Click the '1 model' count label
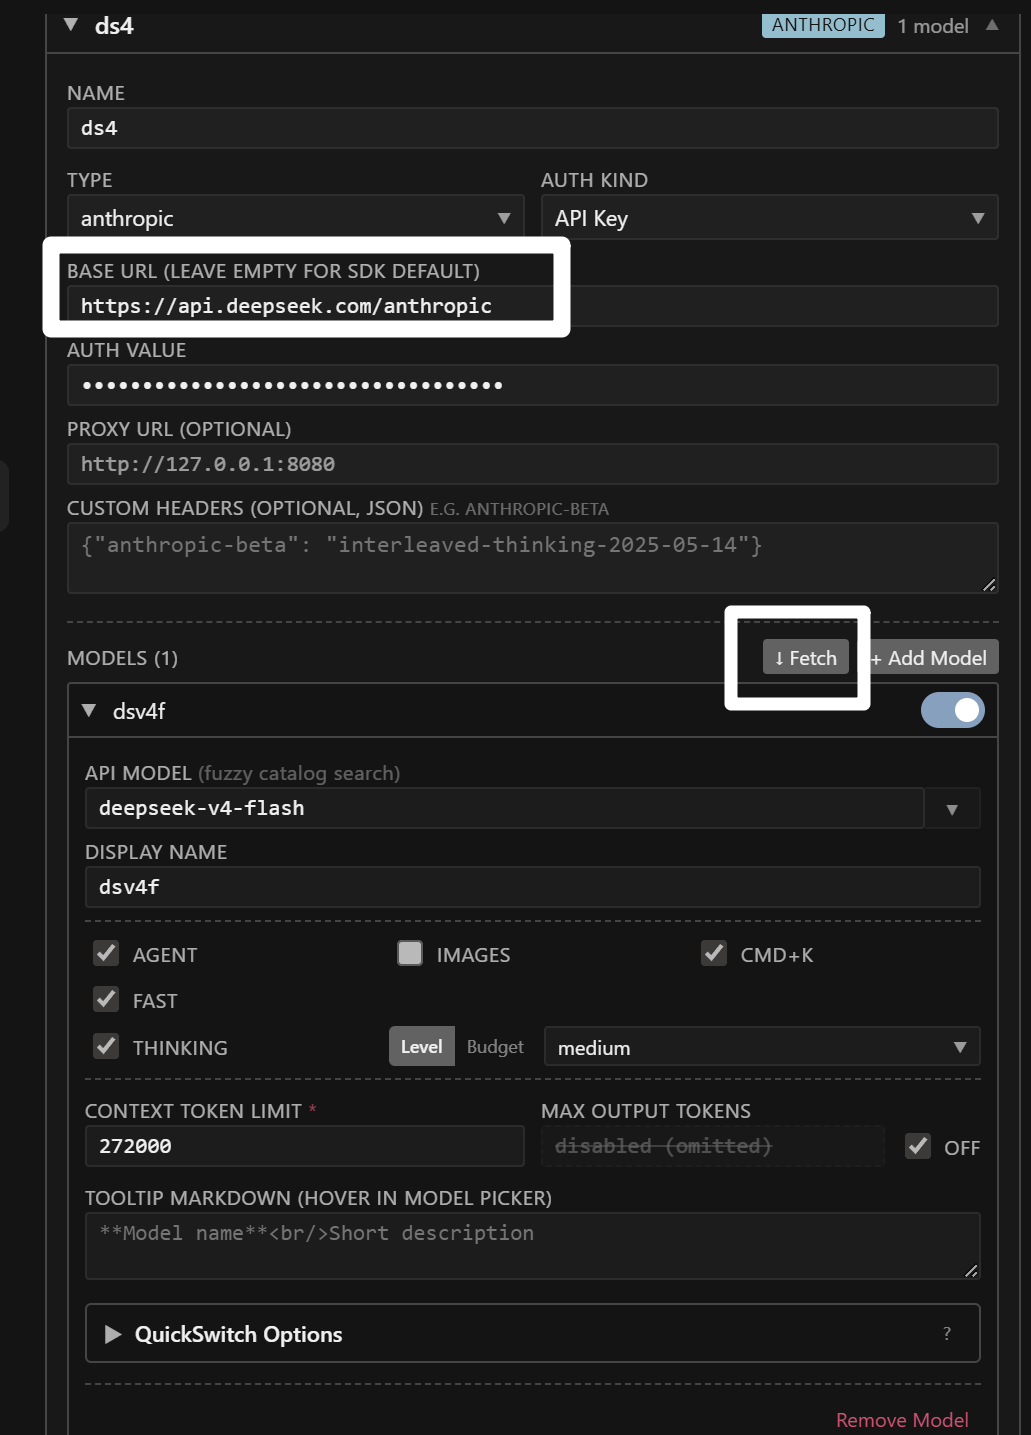This screenshot has width=1031, height=1435. [x=933, y=26]
